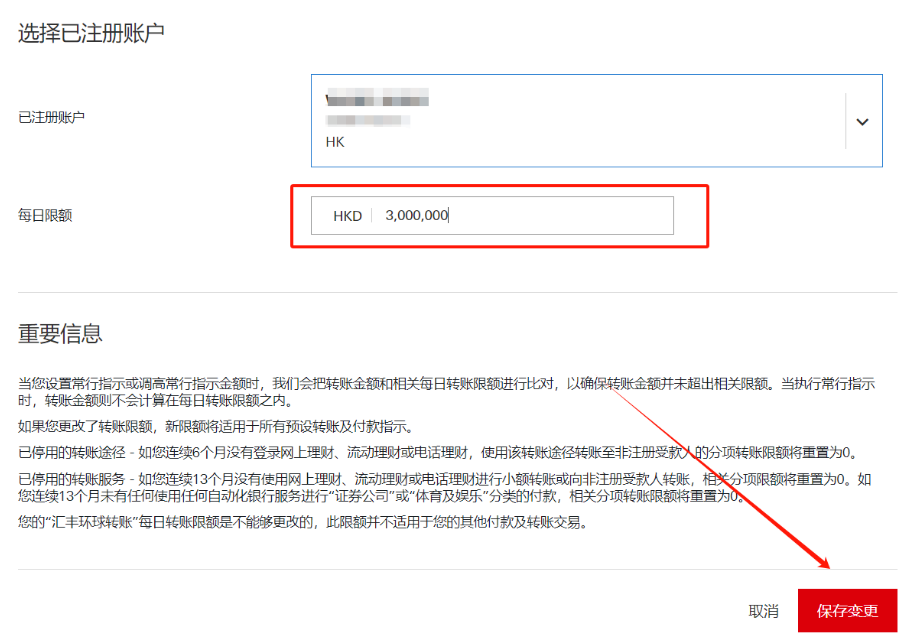Click paragraph mentioning 汇丰环球转账

tap(302, 522)
